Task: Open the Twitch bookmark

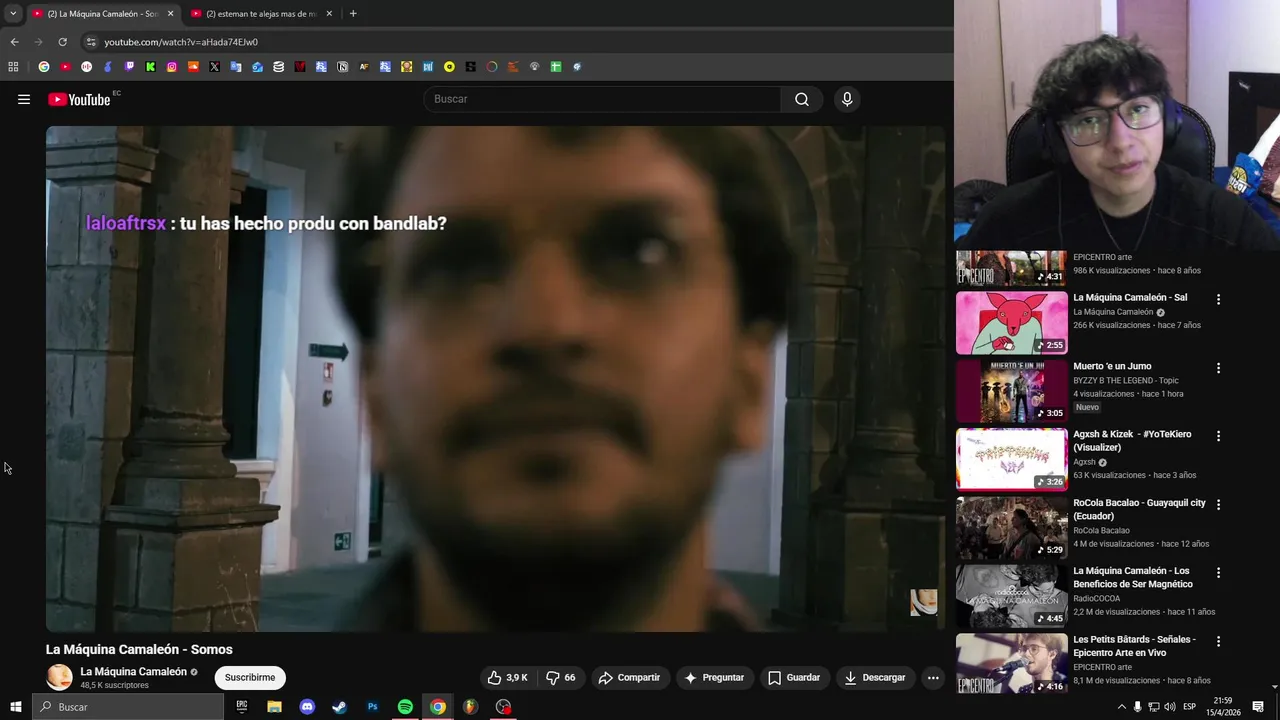Action: pyautogui.click(x=129, y=67)
